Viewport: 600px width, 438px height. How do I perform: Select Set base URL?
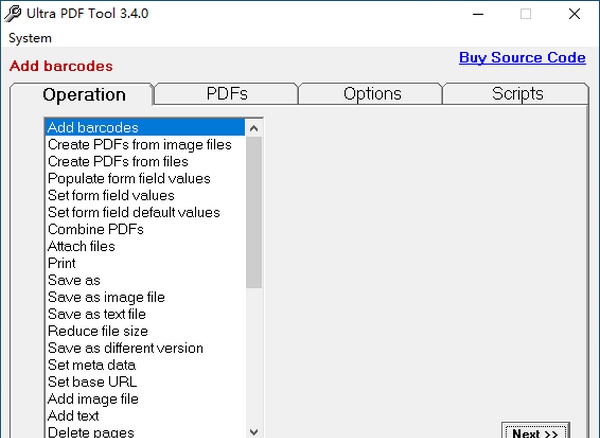(x=145, y=382)
